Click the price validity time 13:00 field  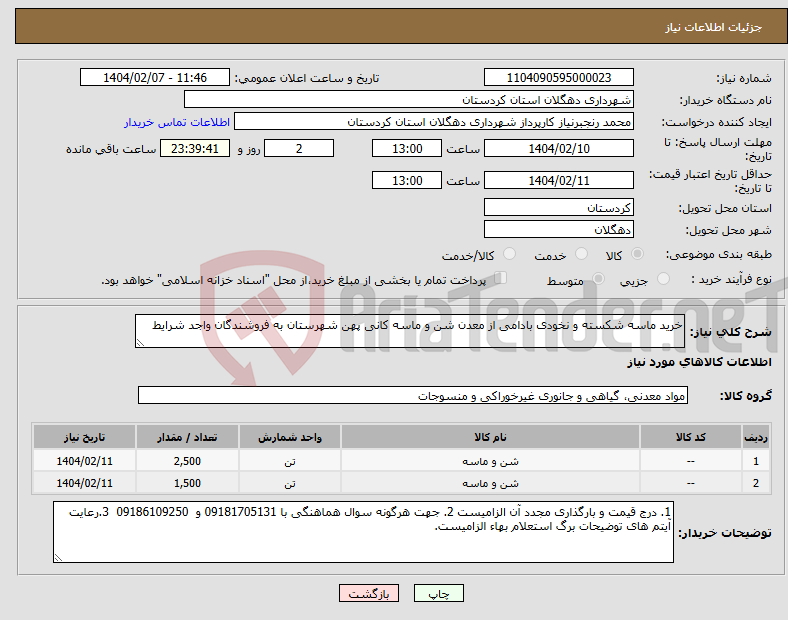tap(407, 180)
